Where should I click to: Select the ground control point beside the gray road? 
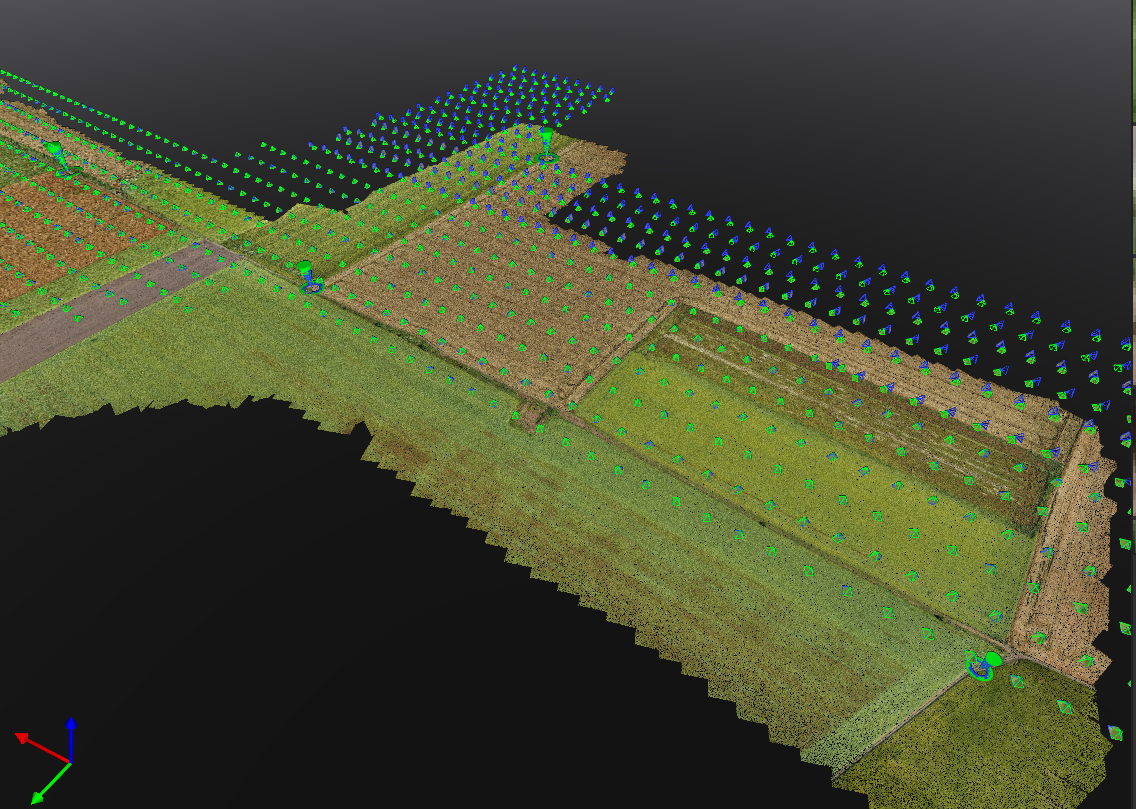point(309,277)
